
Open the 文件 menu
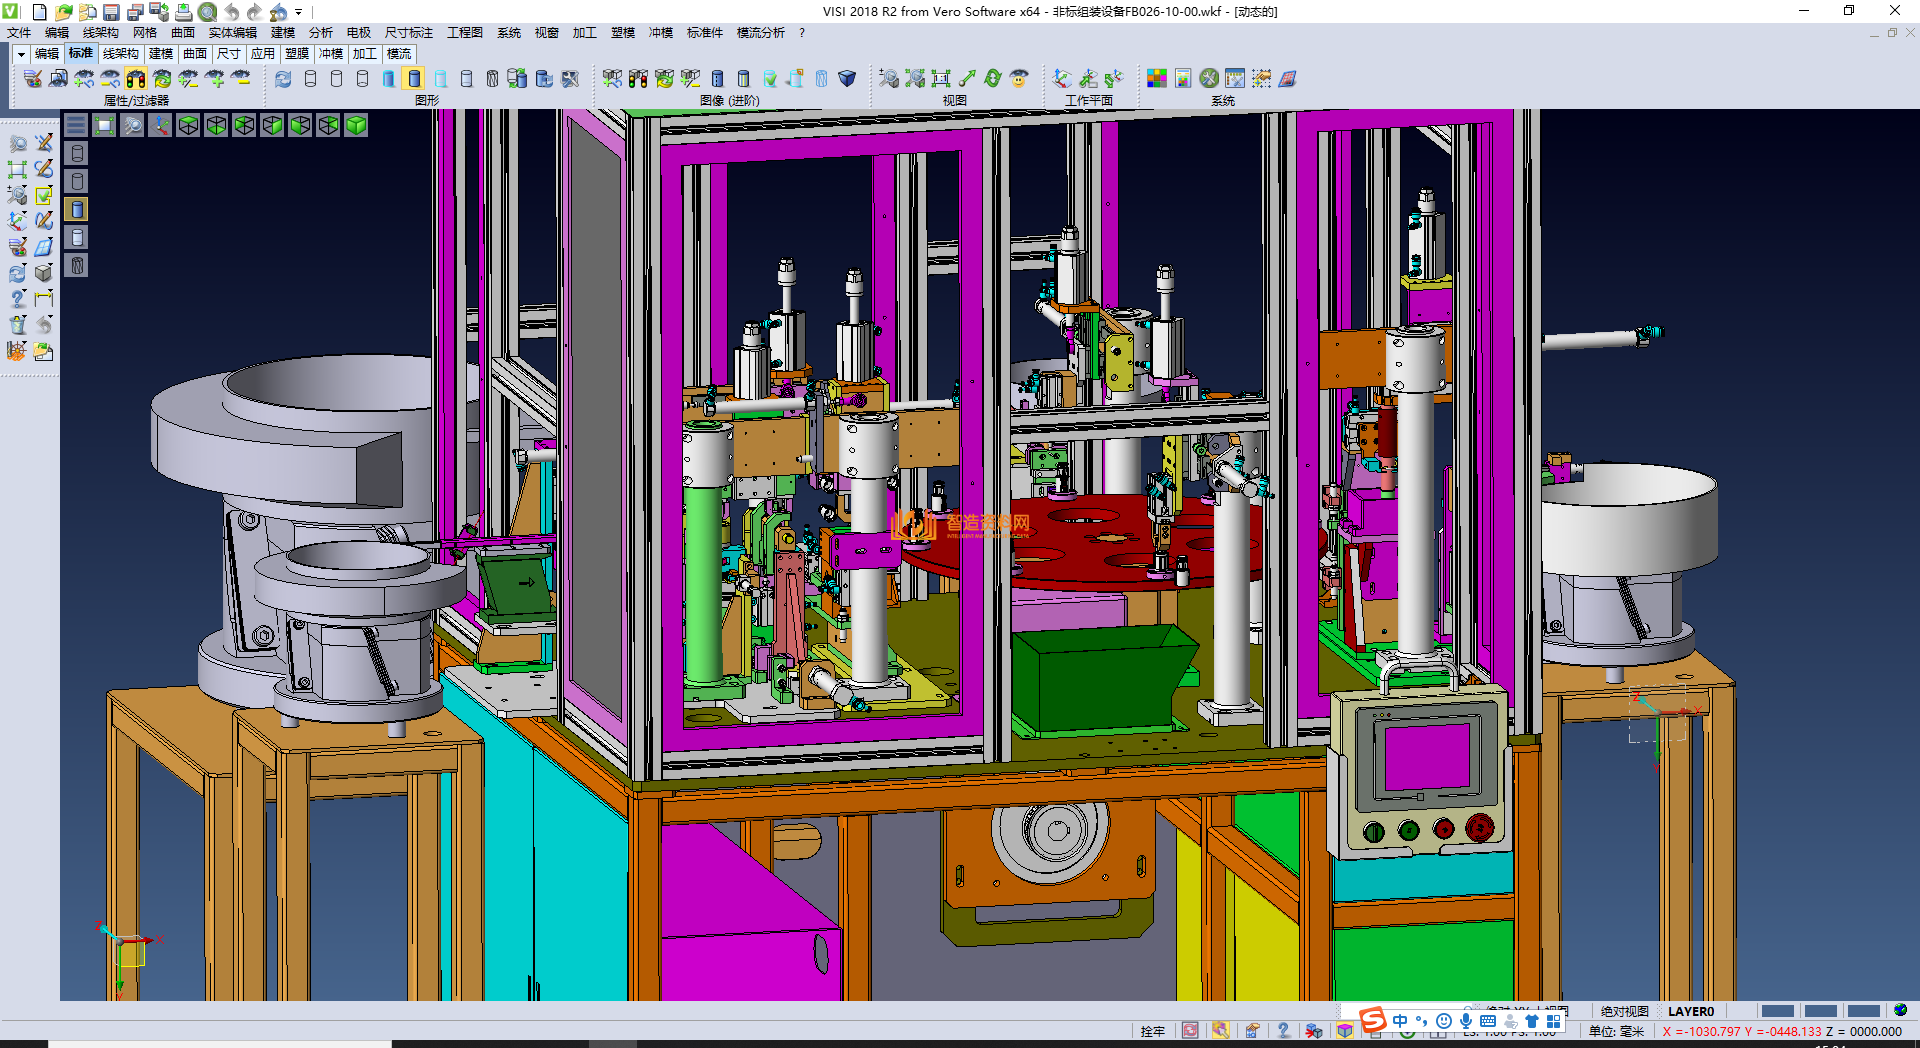tap(19, 33)
